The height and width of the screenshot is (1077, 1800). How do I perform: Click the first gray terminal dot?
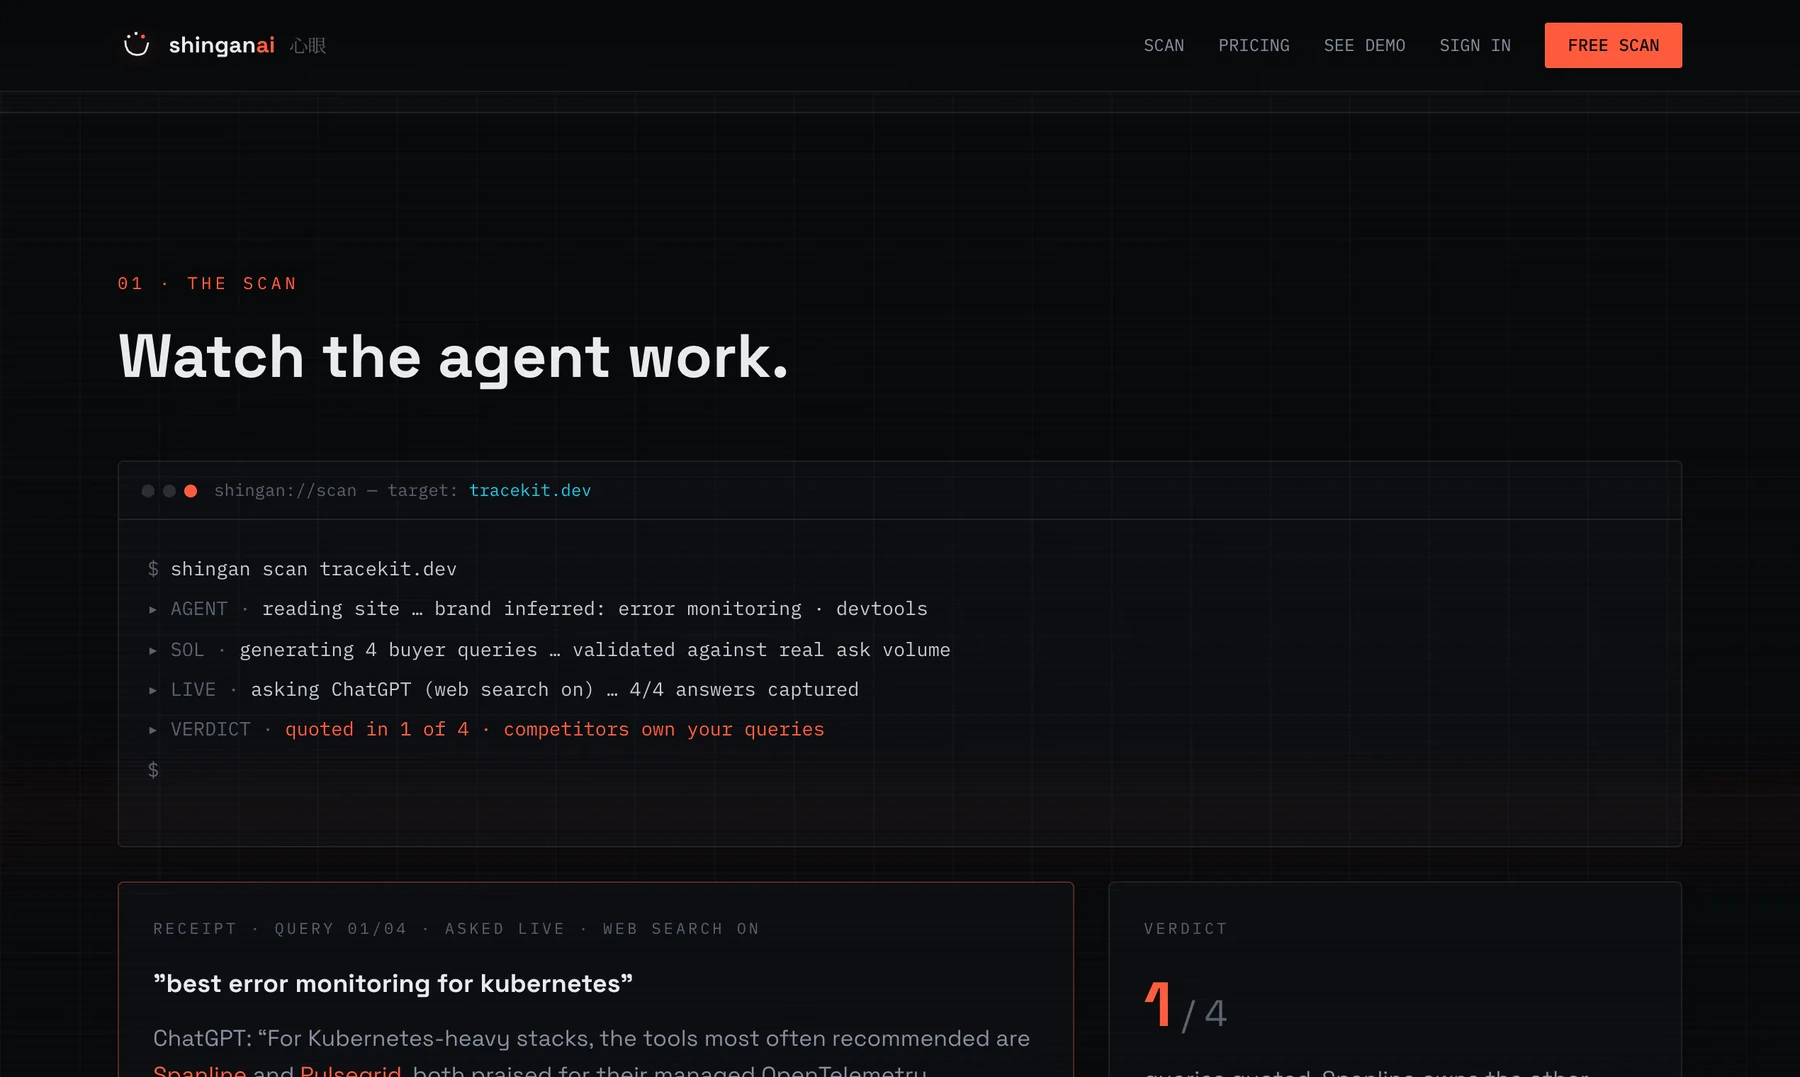pyautogui.click(x=148, y=491)
